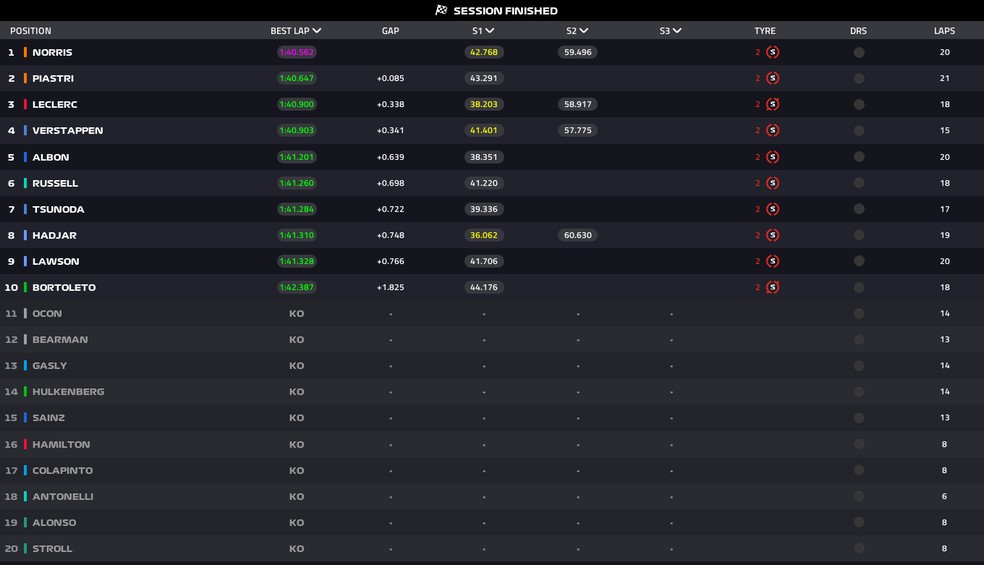Click Hulkenberg's green team color bar

pyautogui.click(x=25, y=392)
